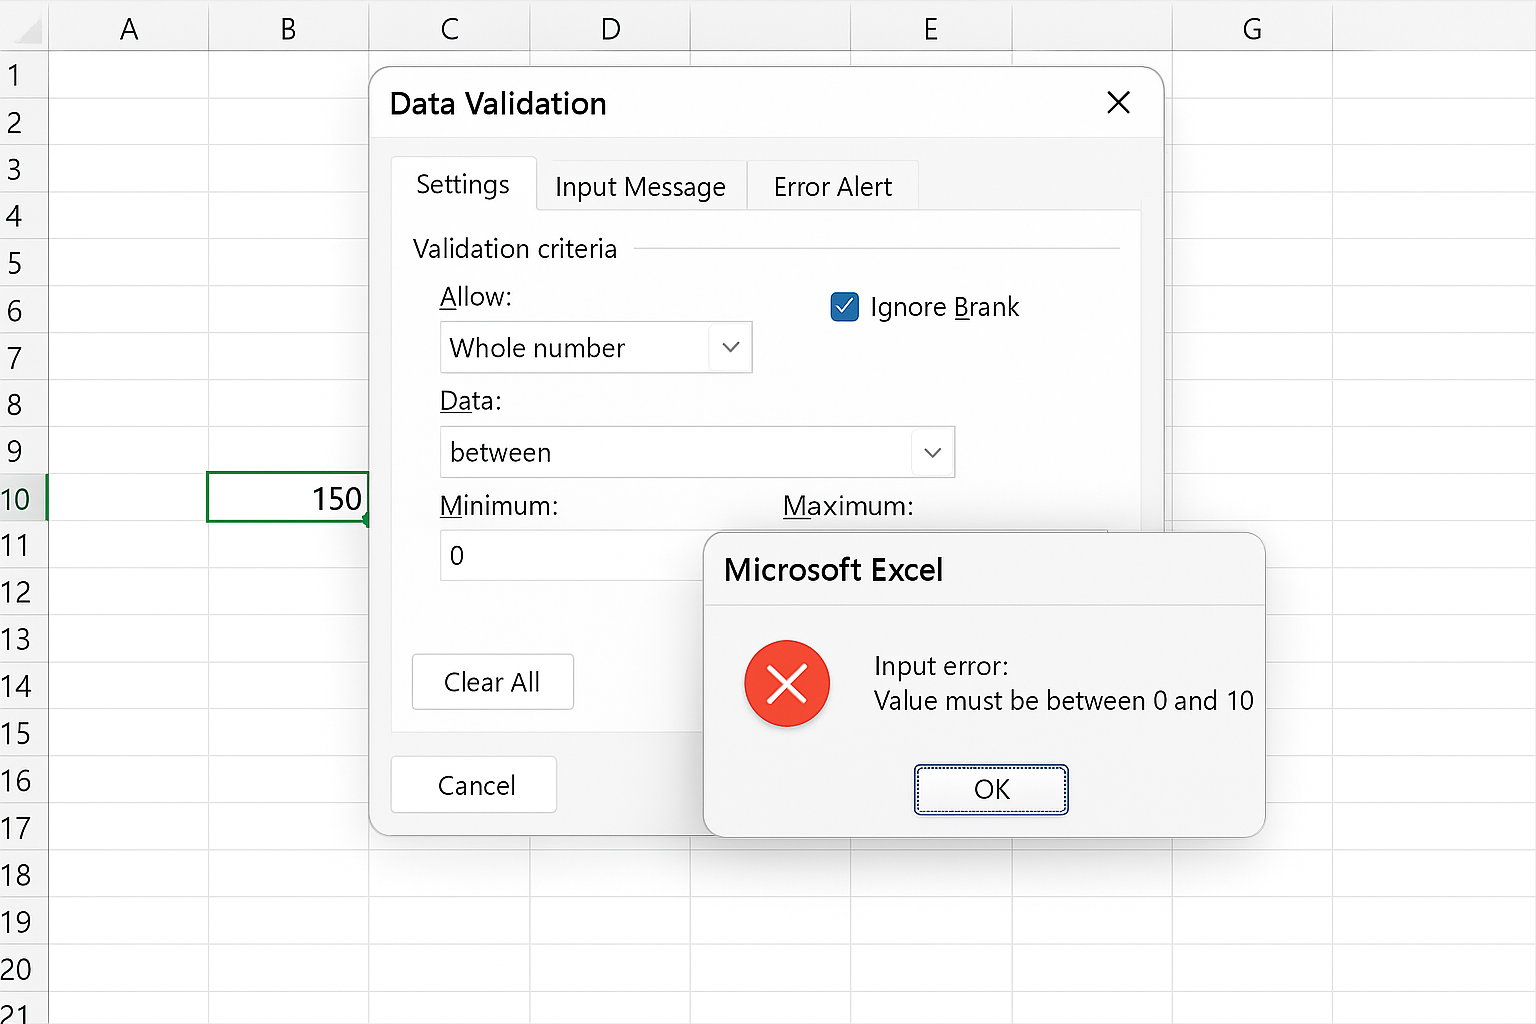Click the red error icon in the alert
This screenshot has height=1024, width=1536.
787,684
